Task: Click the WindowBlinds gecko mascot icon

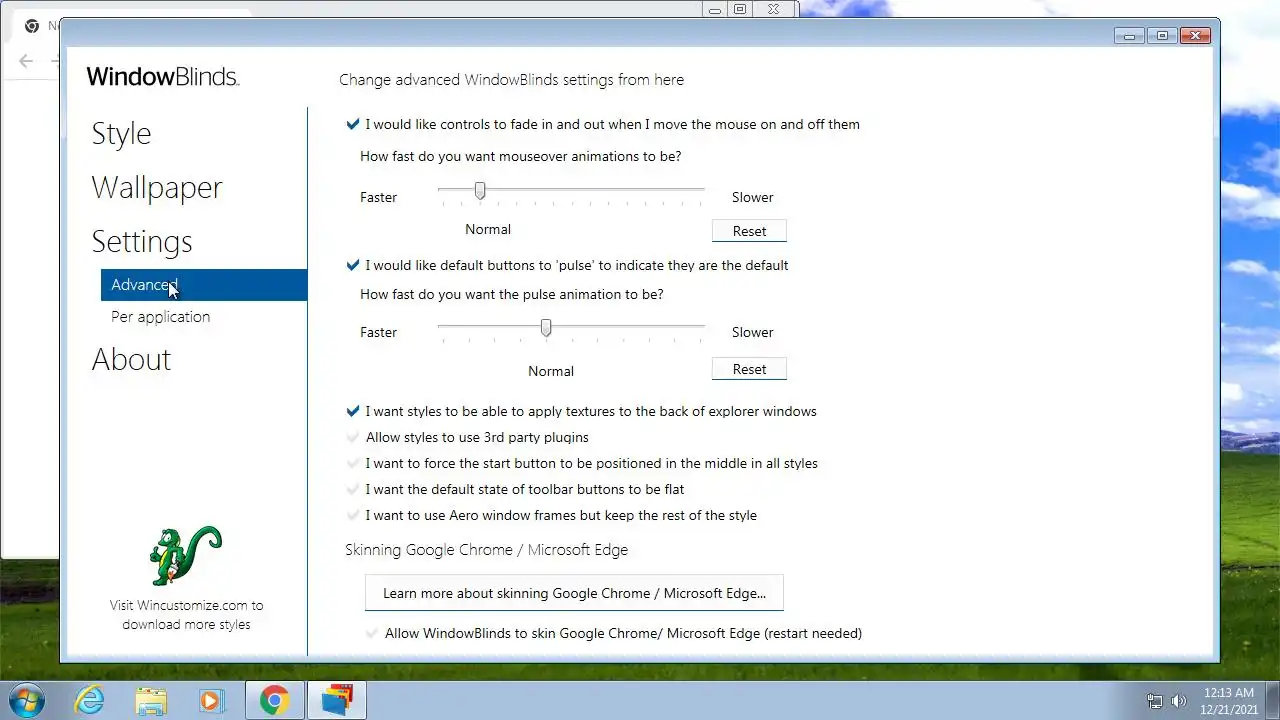Action: pos(185,556)
